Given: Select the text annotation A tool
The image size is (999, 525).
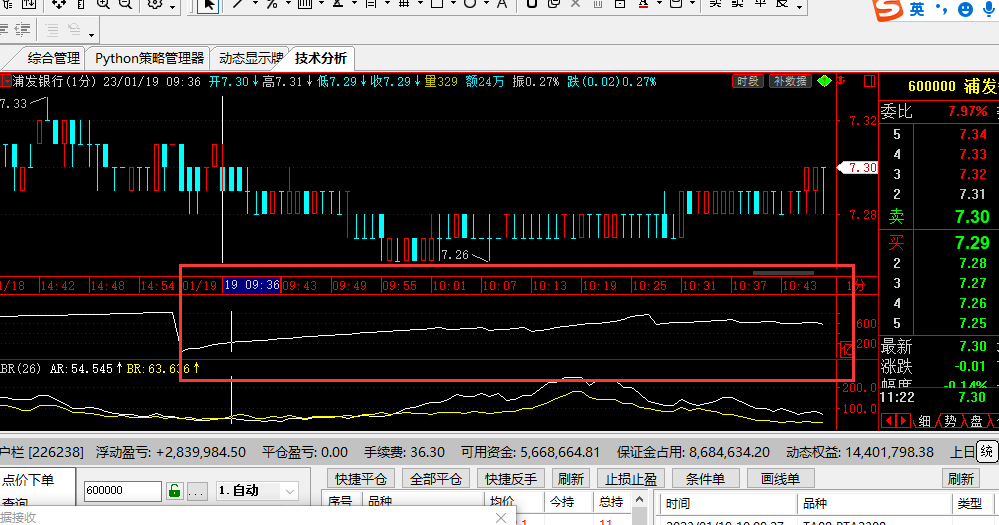Looking at the screenshot, I should coord(501,4).
